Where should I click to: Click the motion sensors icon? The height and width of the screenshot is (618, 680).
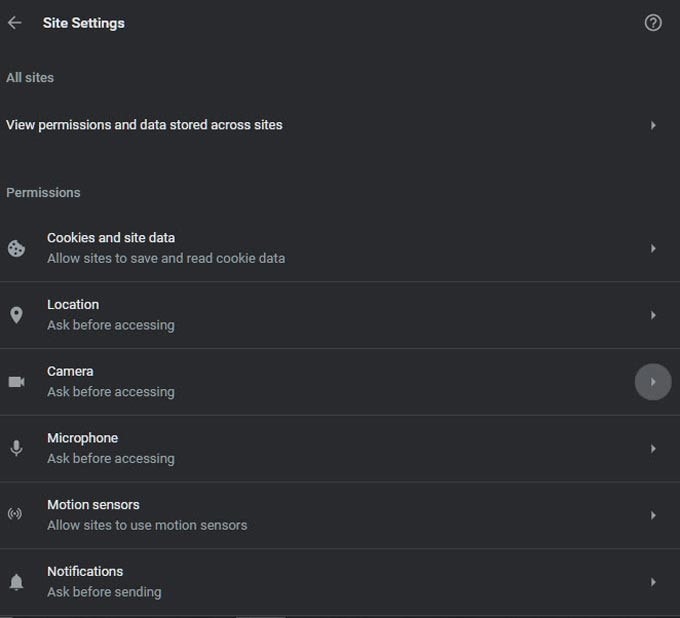coord(15,514)
